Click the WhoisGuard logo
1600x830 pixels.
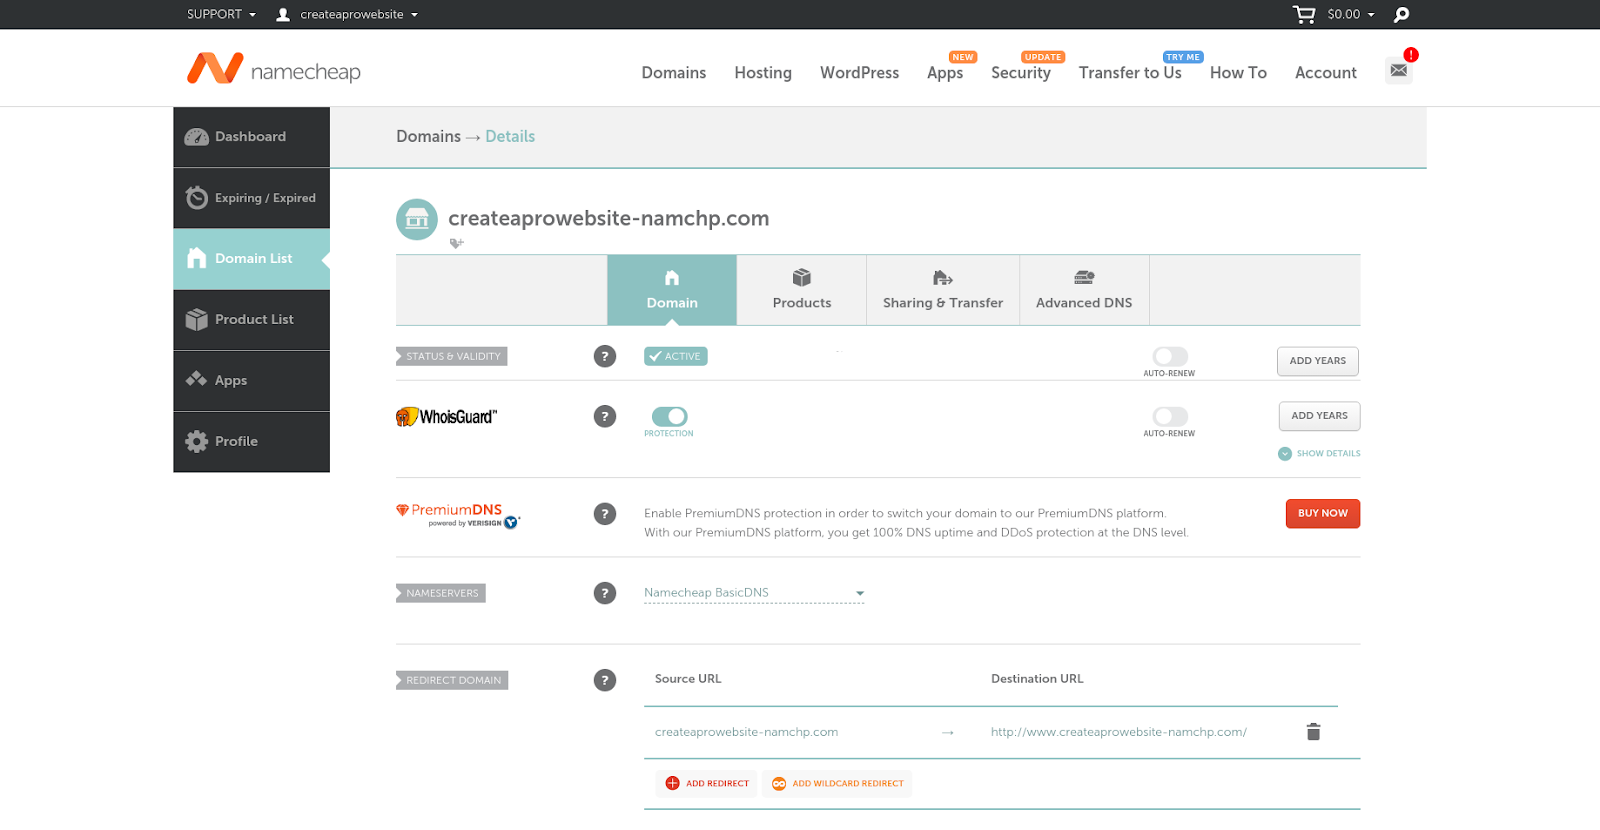pos(447,417)
